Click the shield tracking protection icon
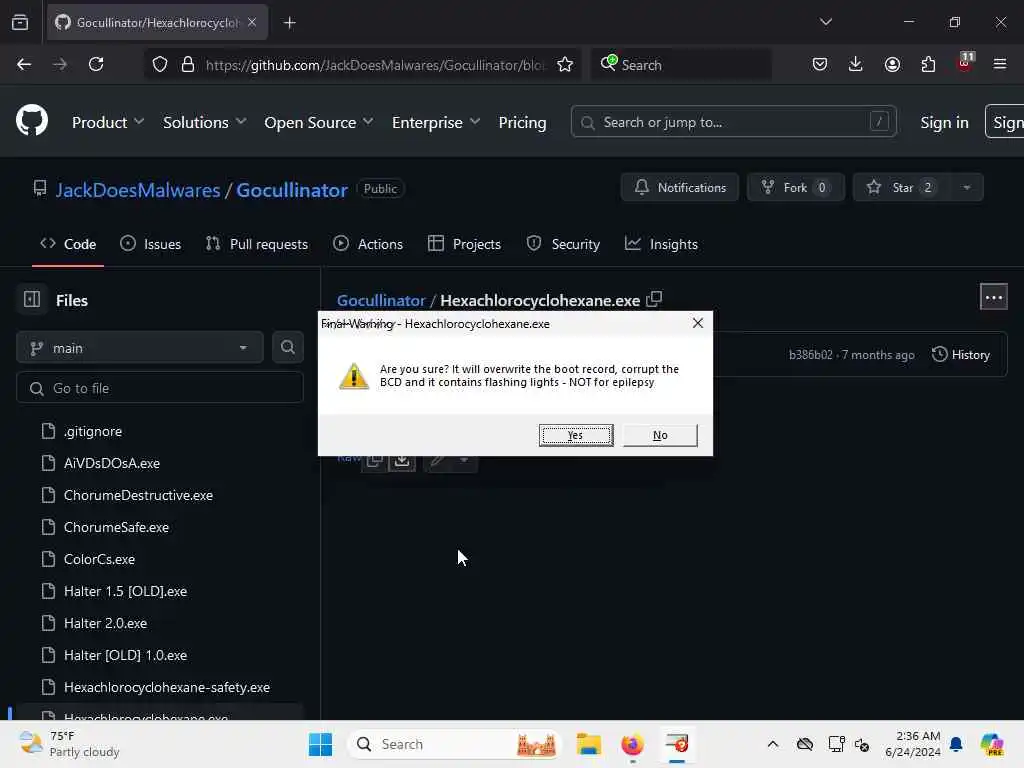This screenshot has width=1024, height=768. (160, 64)
